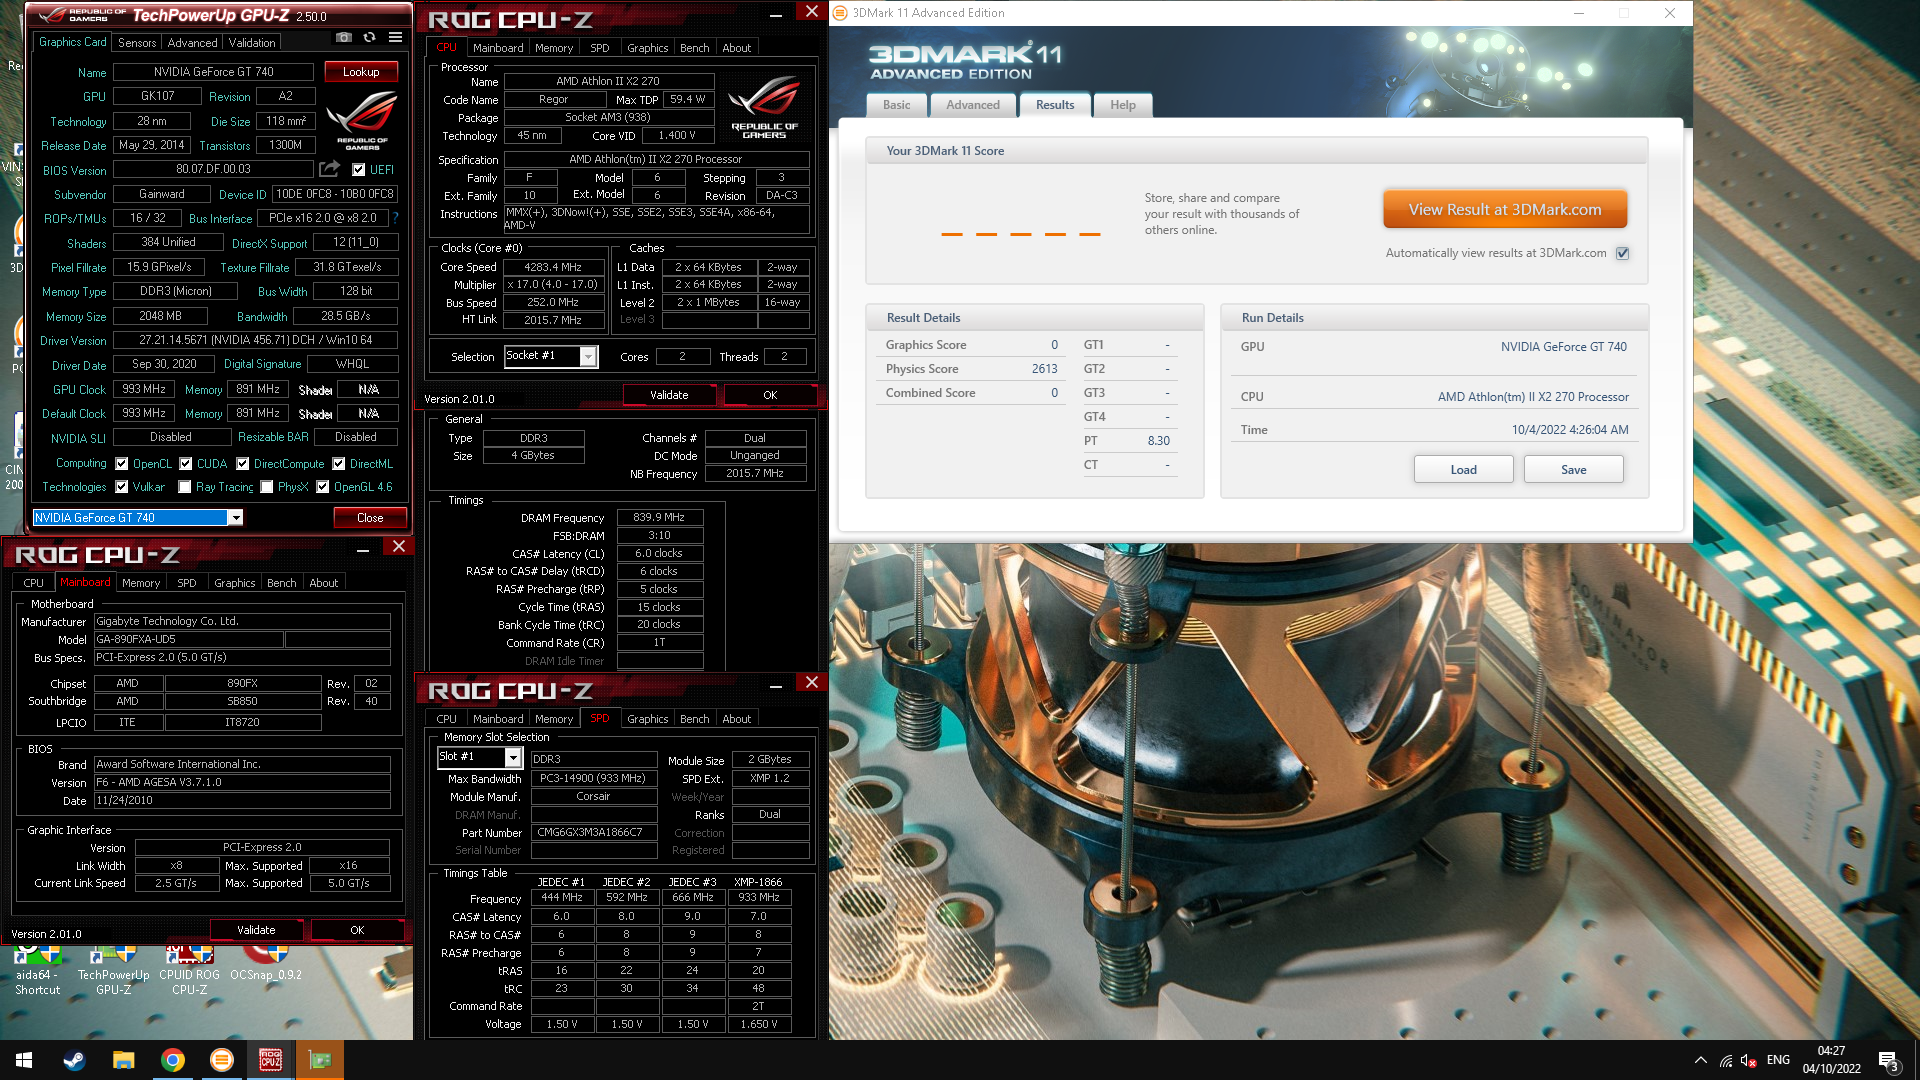Click Validate in the CPU tab CPU-Z window

point(669,395)
